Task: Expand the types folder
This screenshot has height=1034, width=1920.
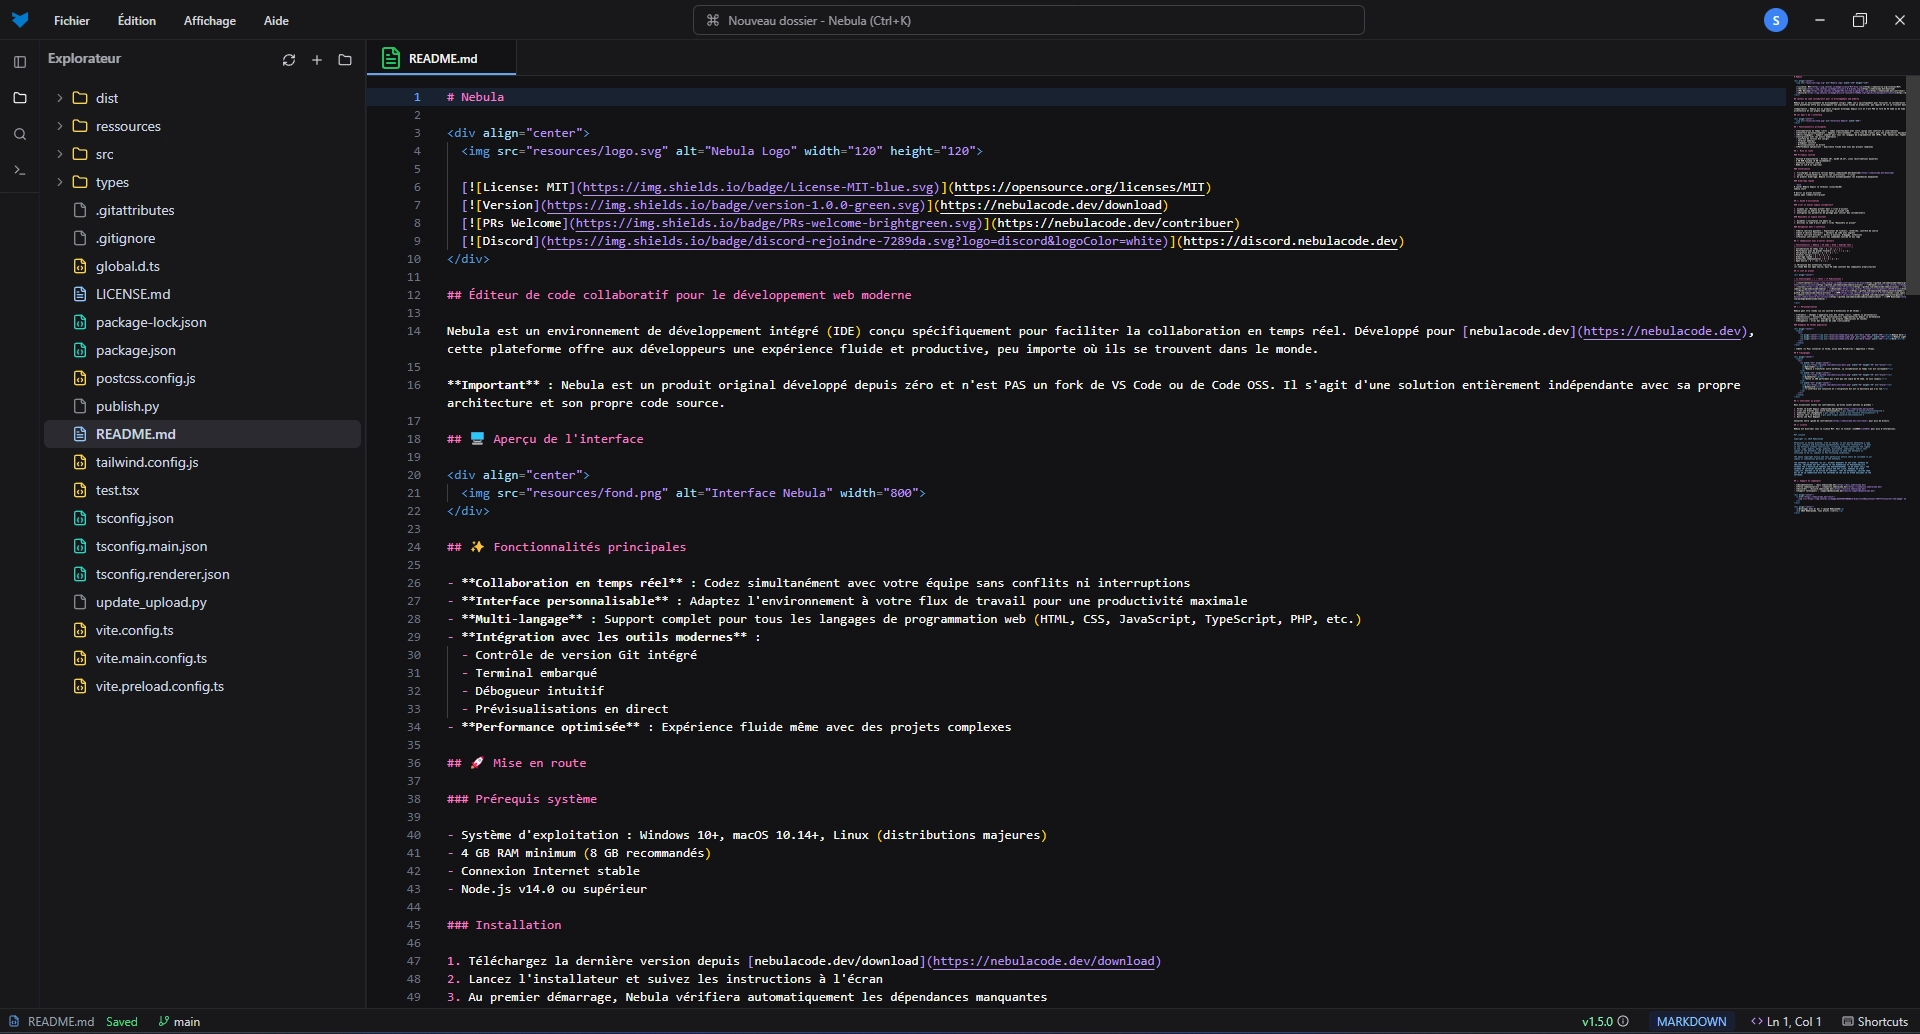Action: (x=112, y=182)
